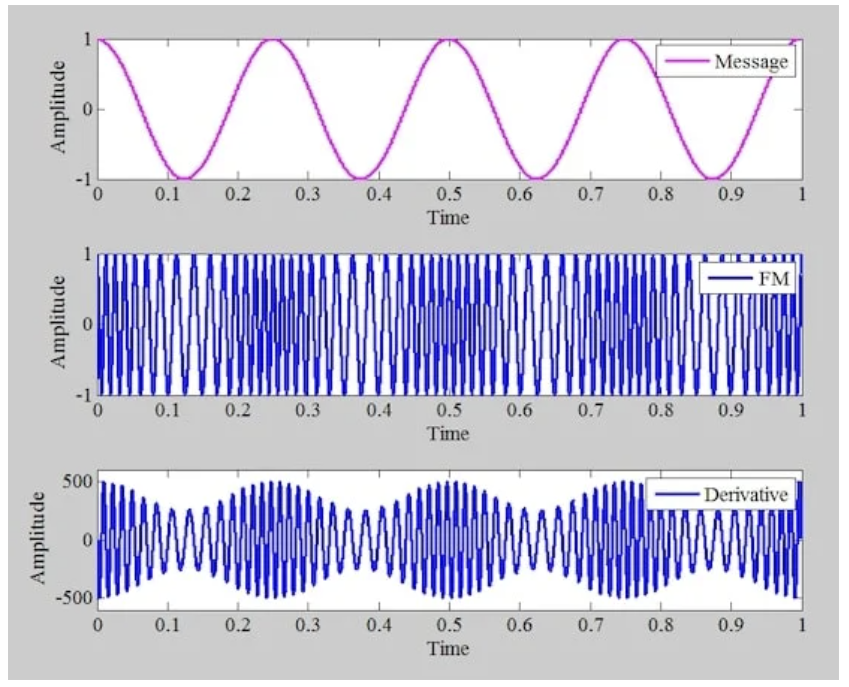This screenshot has width=849, height=687.
Task: Click the 0 y-axis tick of FM plot
Action: click(x=88, y=324)
